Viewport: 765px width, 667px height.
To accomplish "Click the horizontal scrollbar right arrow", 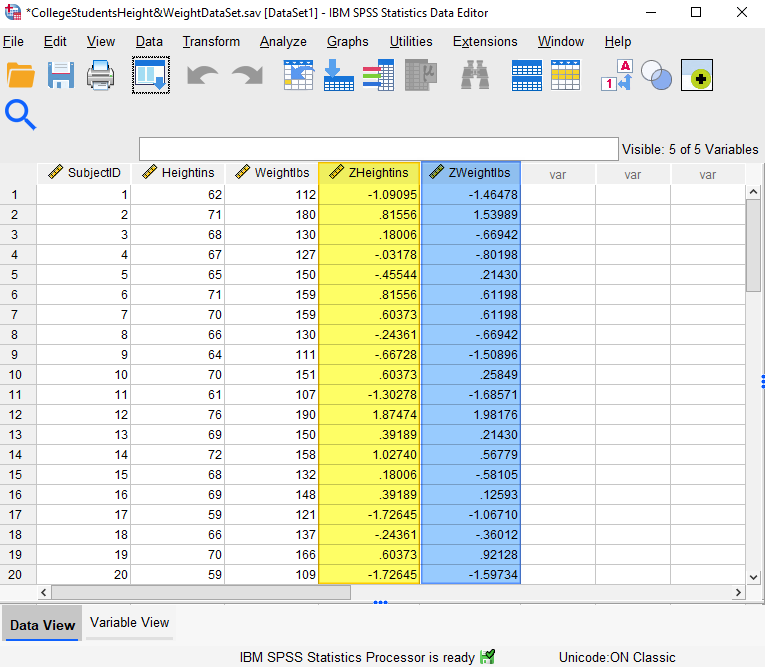I will coord(738,592).
